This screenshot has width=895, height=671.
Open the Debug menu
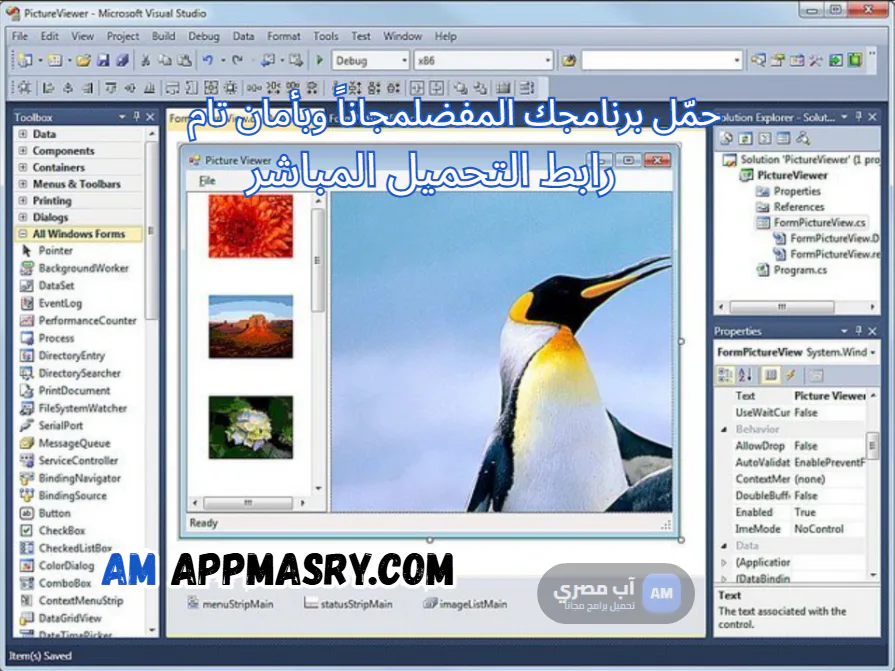click(204, 36)
